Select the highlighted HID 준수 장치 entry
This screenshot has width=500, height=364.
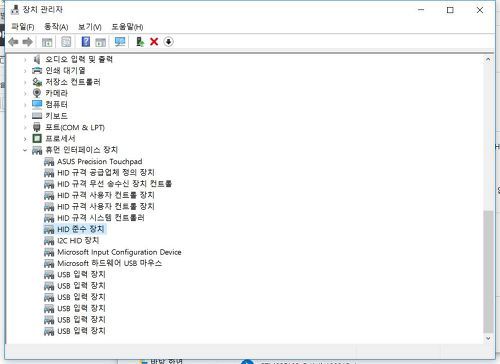(81, 229)
